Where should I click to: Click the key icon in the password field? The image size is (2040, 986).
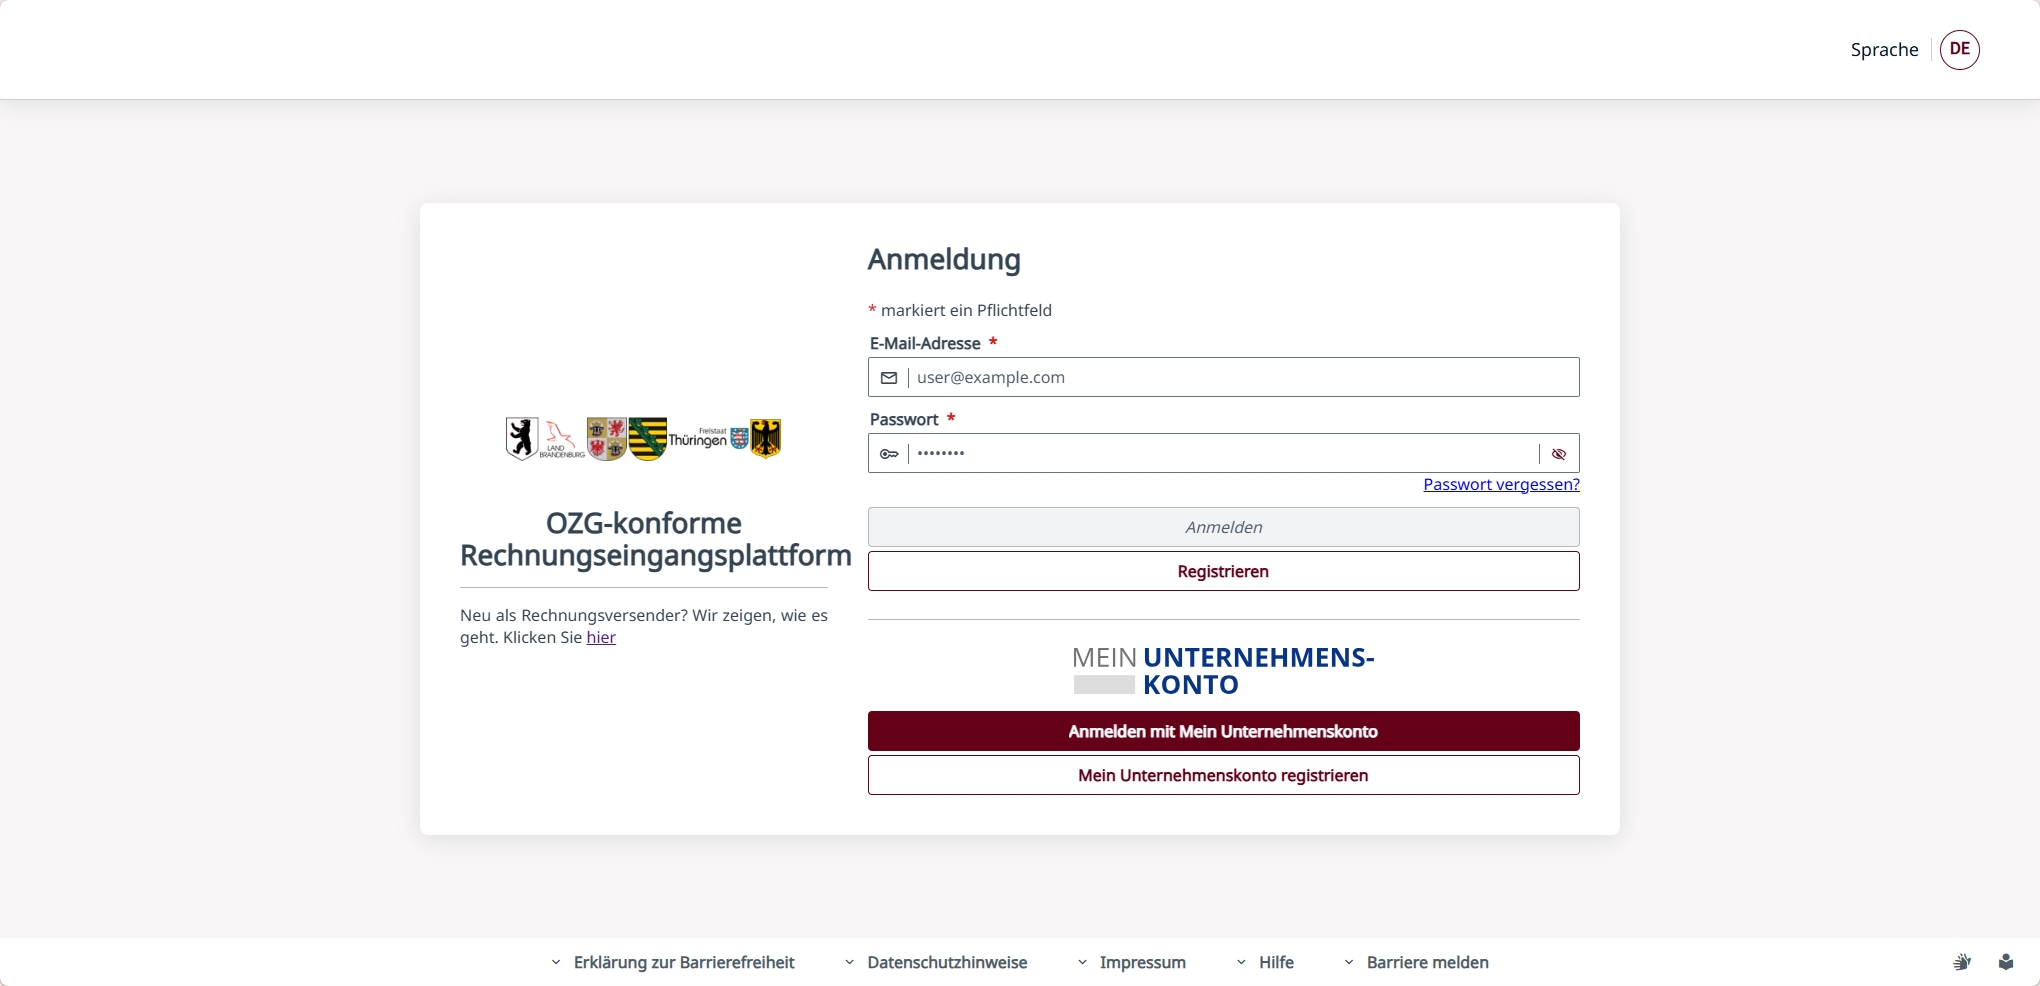click(x=888, y=454)
